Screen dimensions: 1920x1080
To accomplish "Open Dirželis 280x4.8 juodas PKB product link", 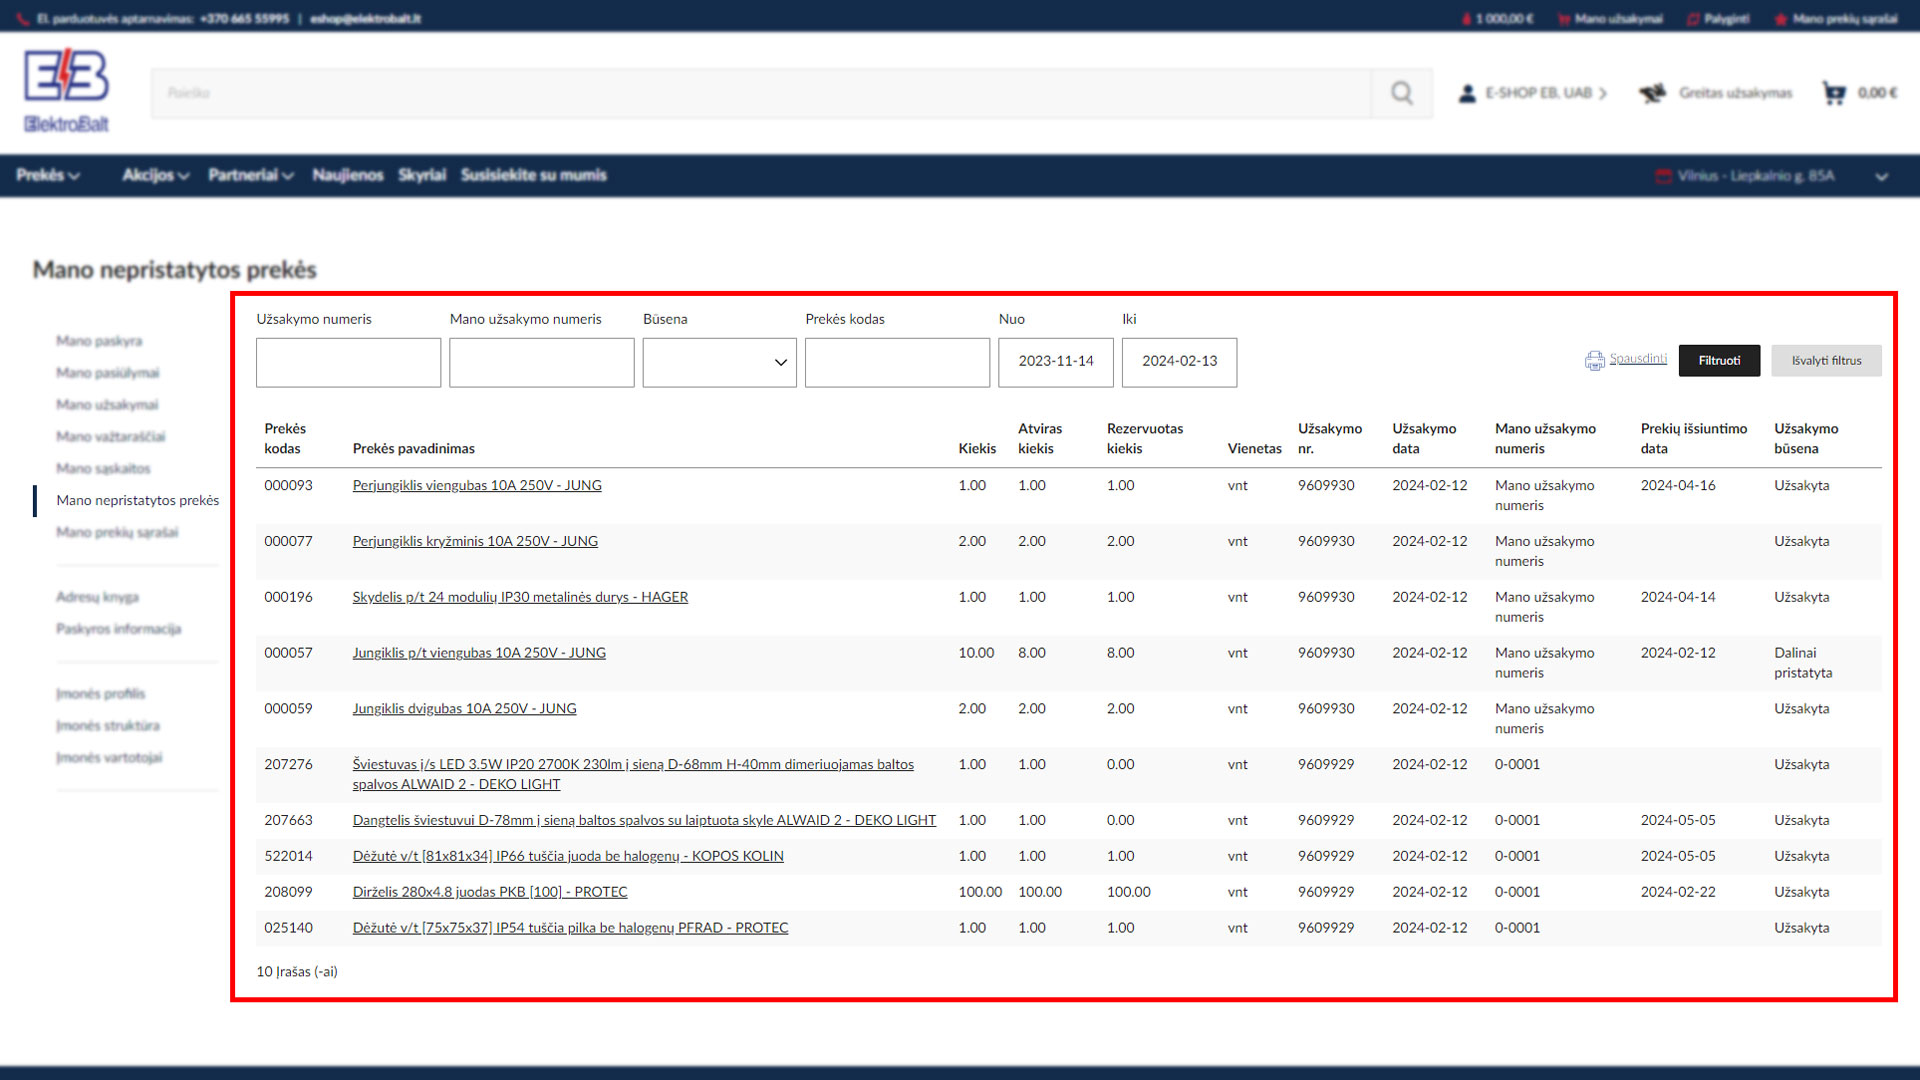I will click(x=490, y=892).
